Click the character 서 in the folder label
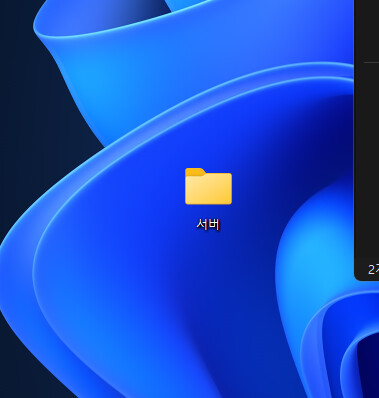The image size is (379, 398). pos(202,224)
